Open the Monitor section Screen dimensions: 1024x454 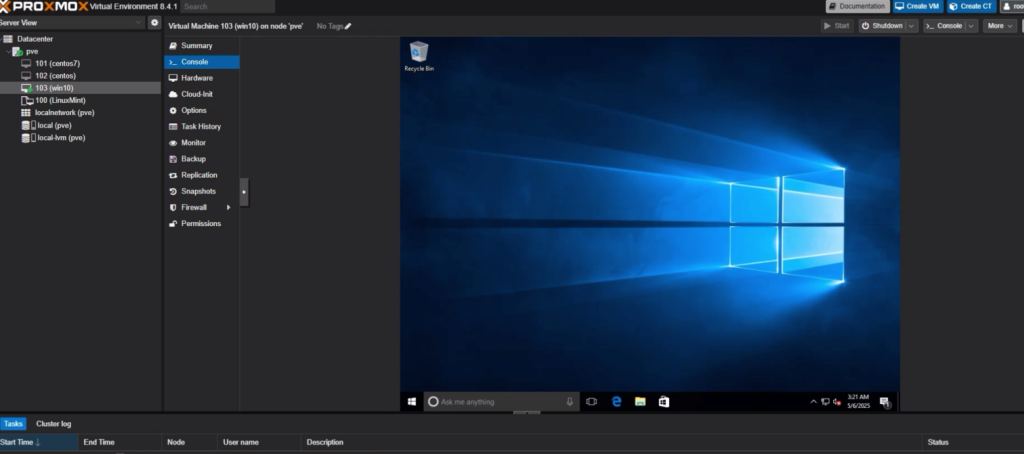(x=201, y=142)
